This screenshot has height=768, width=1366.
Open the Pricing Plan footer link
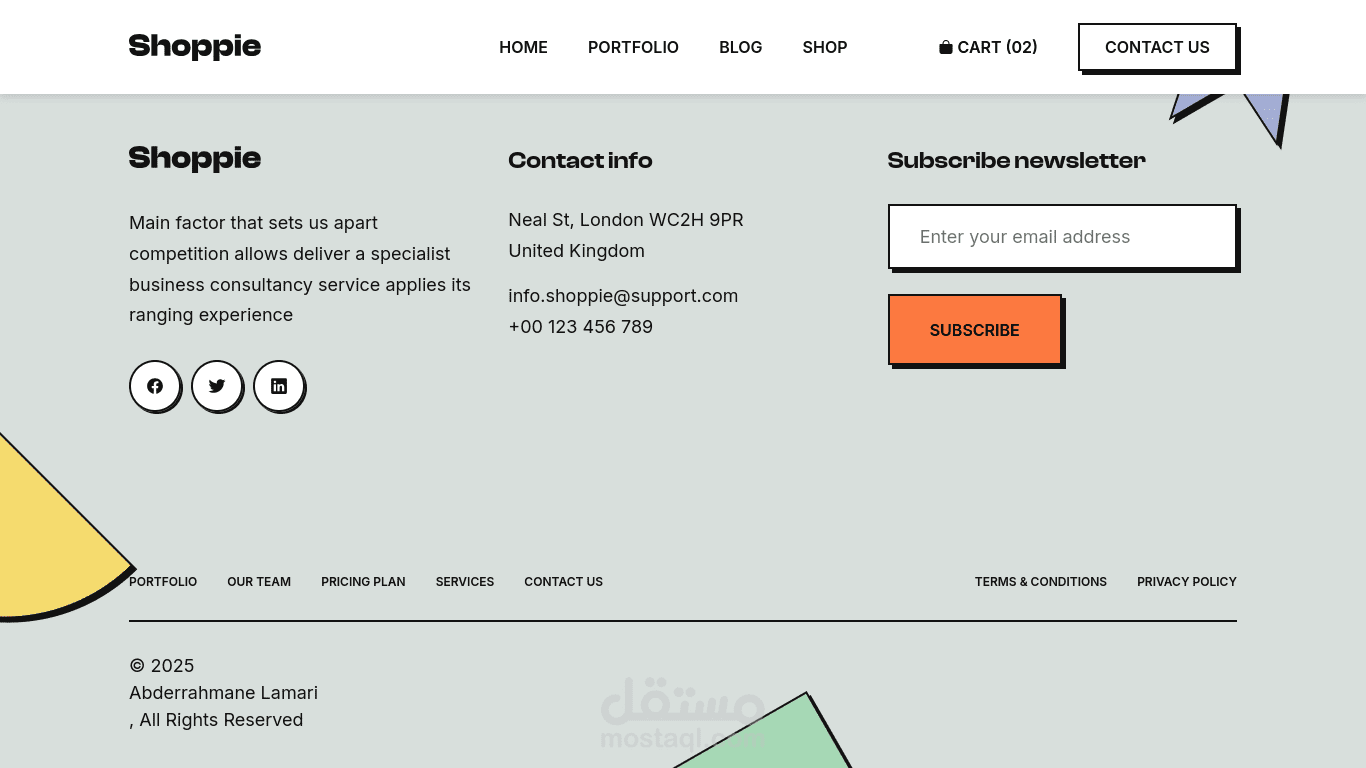click(x=363, y=582)
